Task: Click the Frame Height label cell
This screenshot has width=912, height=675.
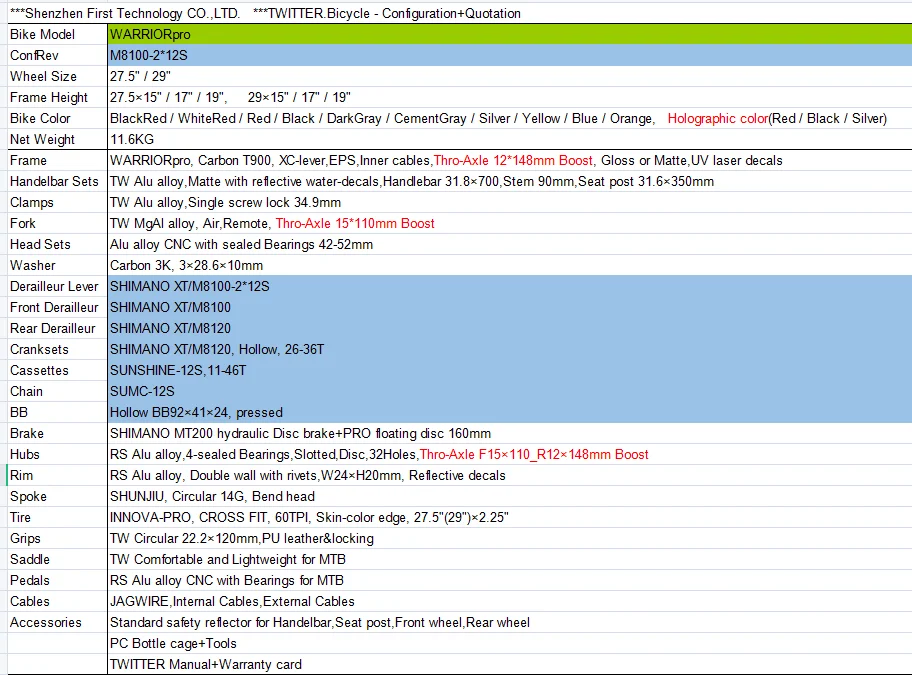Action: (x=54, y=98)
